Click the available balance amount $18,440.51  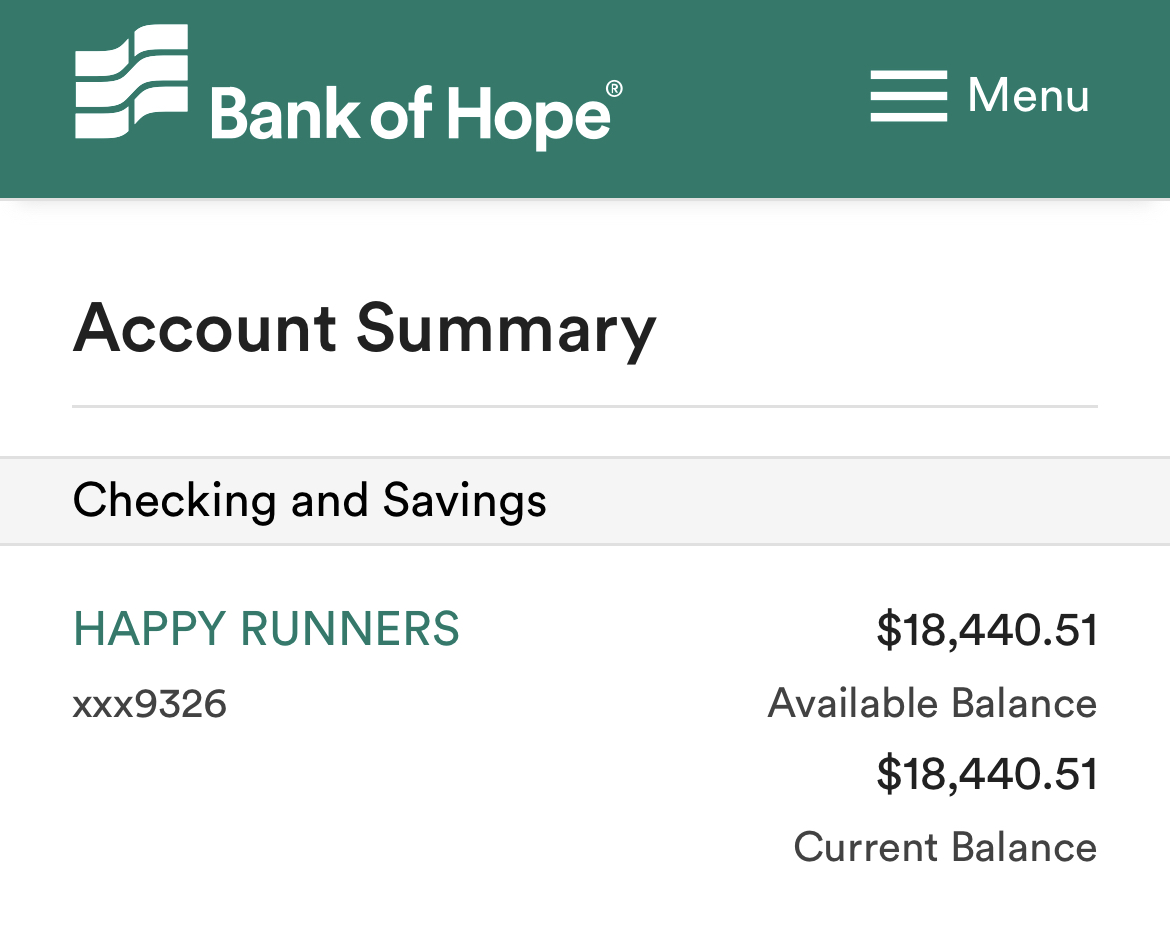click(x=987, y=631)
